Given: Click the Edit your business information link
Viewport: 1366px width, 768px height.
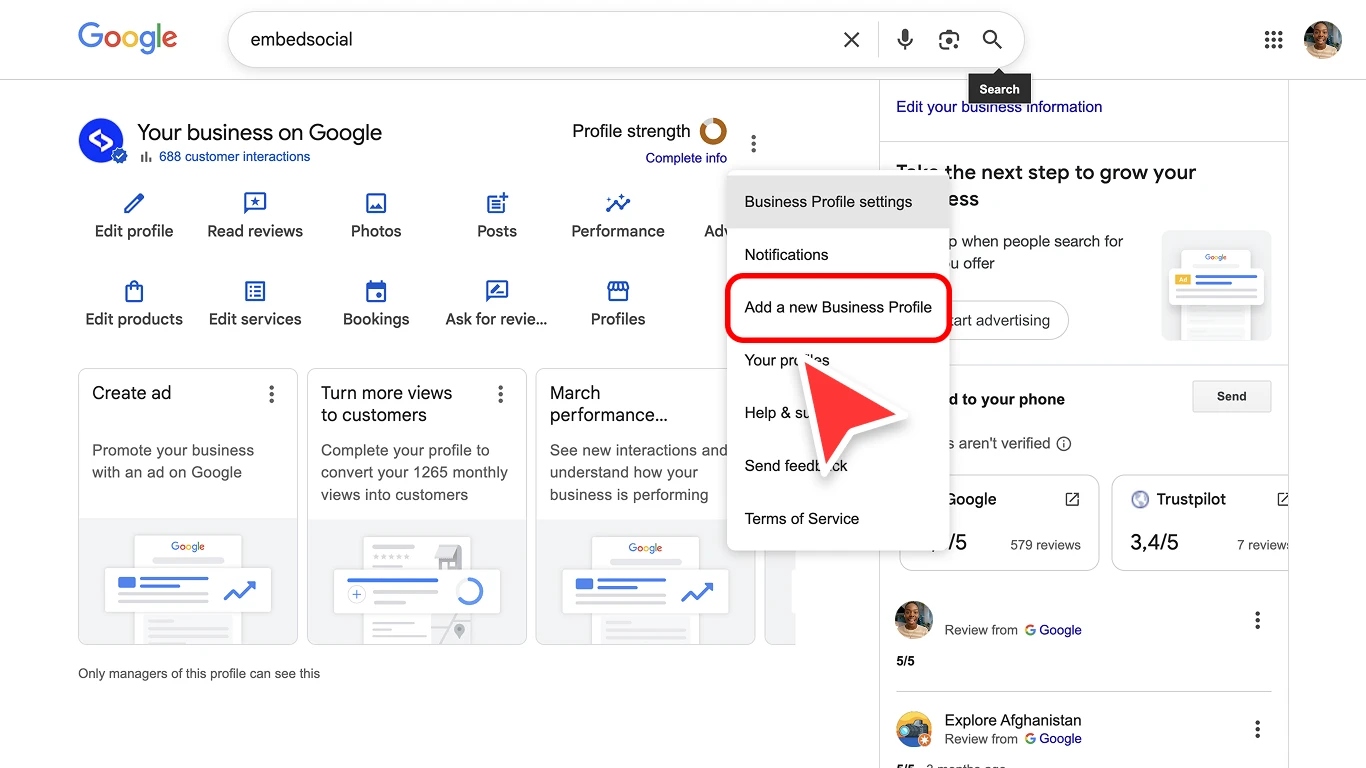Looking at the screenshot, I should 998,106.
